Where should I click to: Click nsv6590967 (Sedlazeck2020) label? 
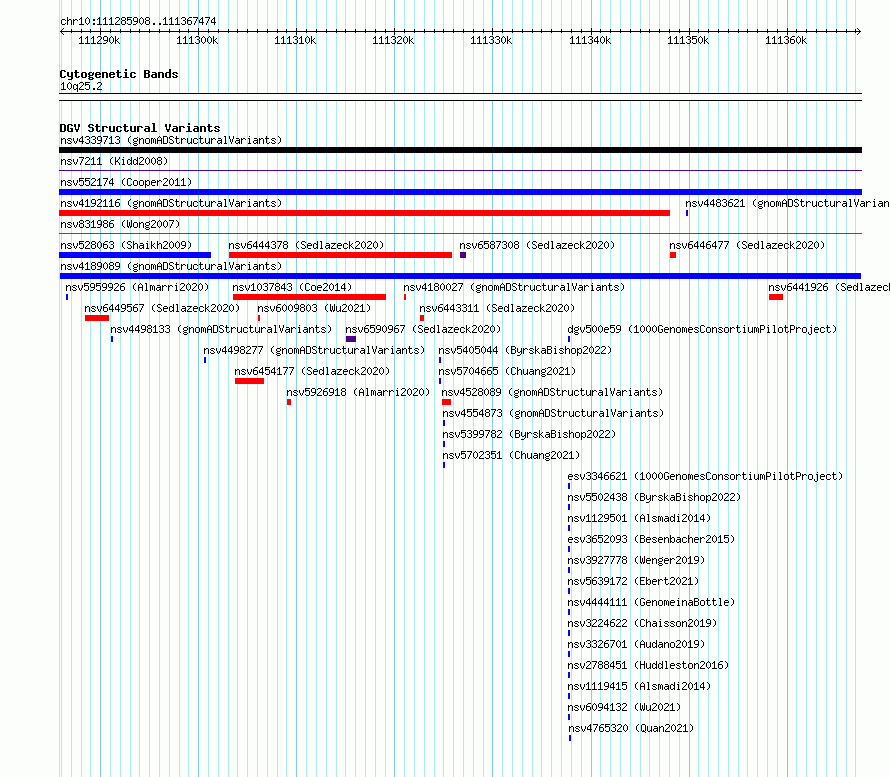[423, 329]
